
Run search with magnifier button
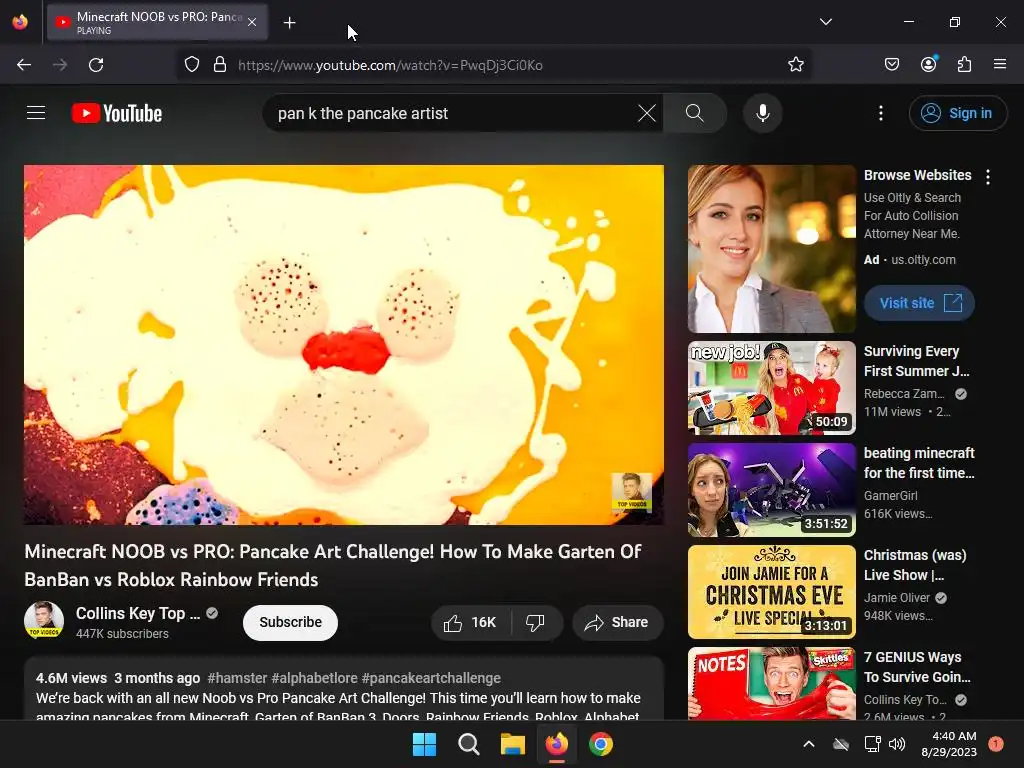695,113
